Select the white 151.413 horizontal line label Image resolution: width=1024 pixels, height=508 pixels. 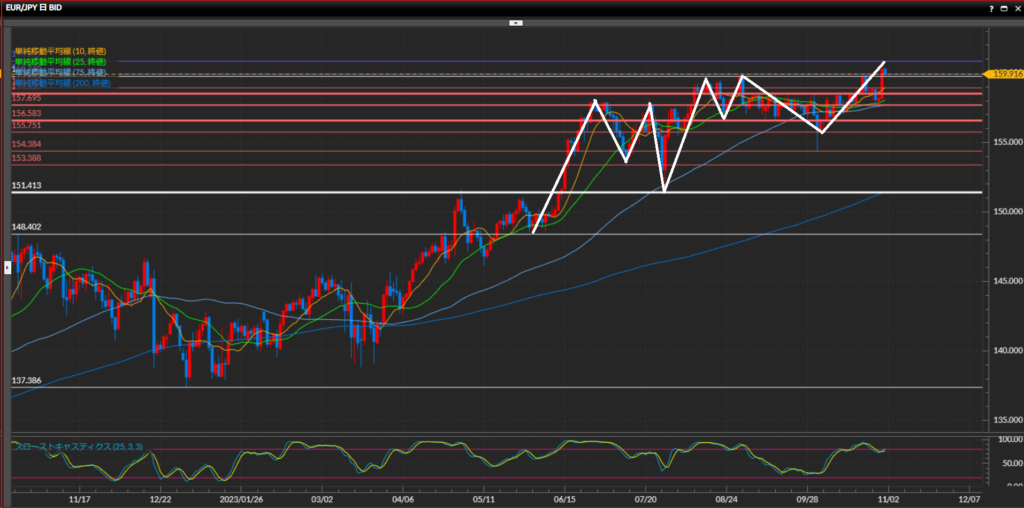[x=26, y=186]
